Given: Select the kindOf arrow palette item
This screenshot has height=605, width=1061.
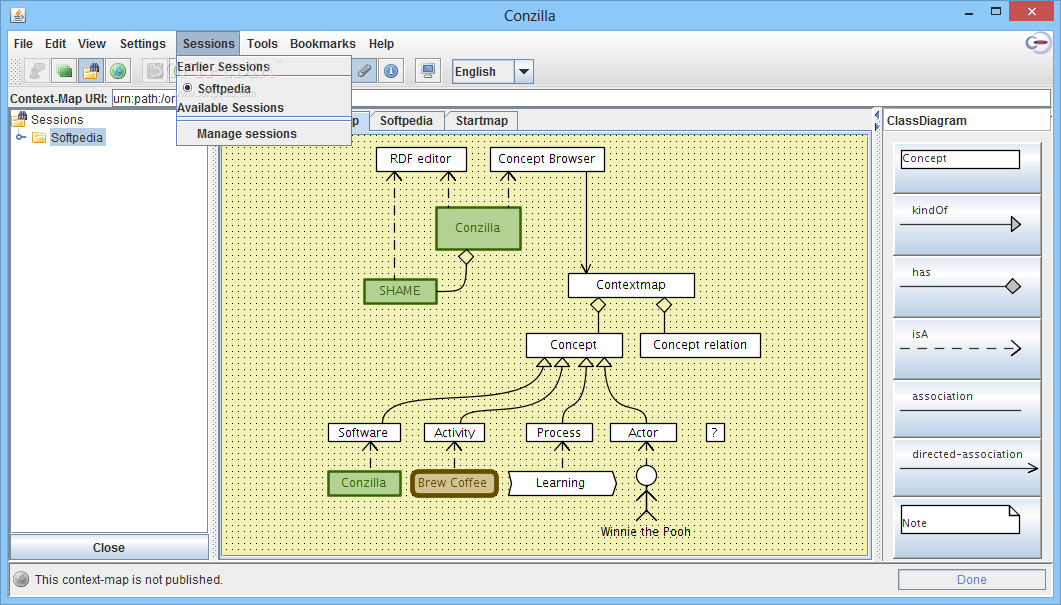Looking at the screenshot, I should (966, 225).
